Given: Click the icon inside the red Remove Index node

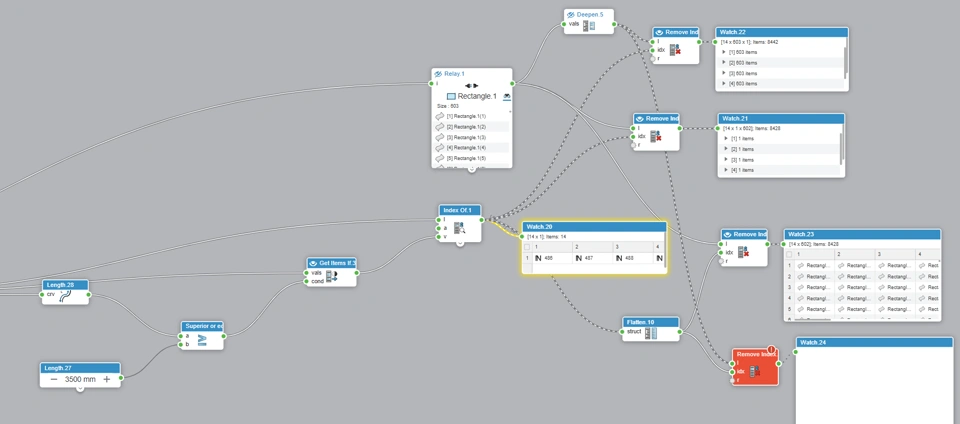Looking at the screenshot, I should click(x=755, y=371).
